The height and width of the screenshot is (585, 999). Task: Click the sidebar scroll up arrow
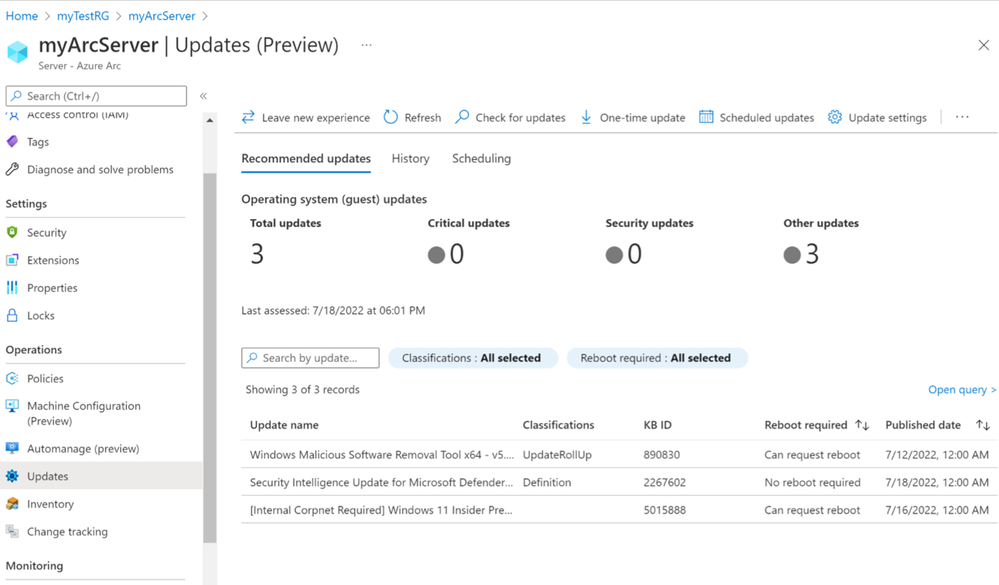(x=210, y=120)
